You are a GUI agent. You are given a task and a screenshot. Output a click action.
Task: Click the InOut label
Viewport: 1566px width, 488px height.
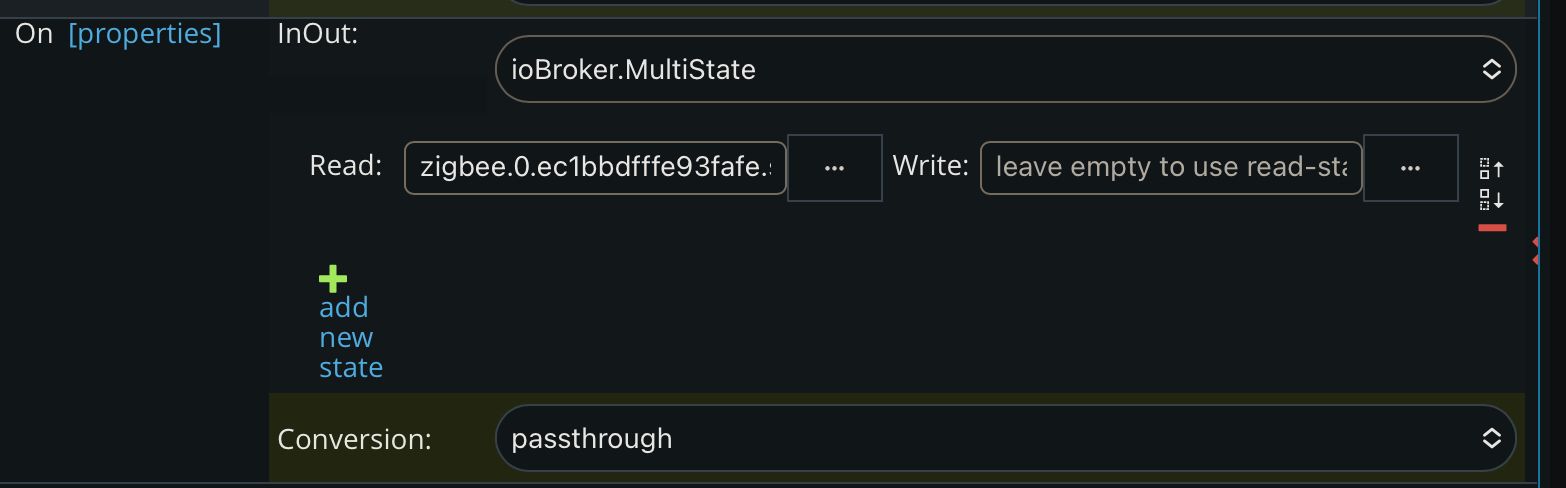coord(318,34)
